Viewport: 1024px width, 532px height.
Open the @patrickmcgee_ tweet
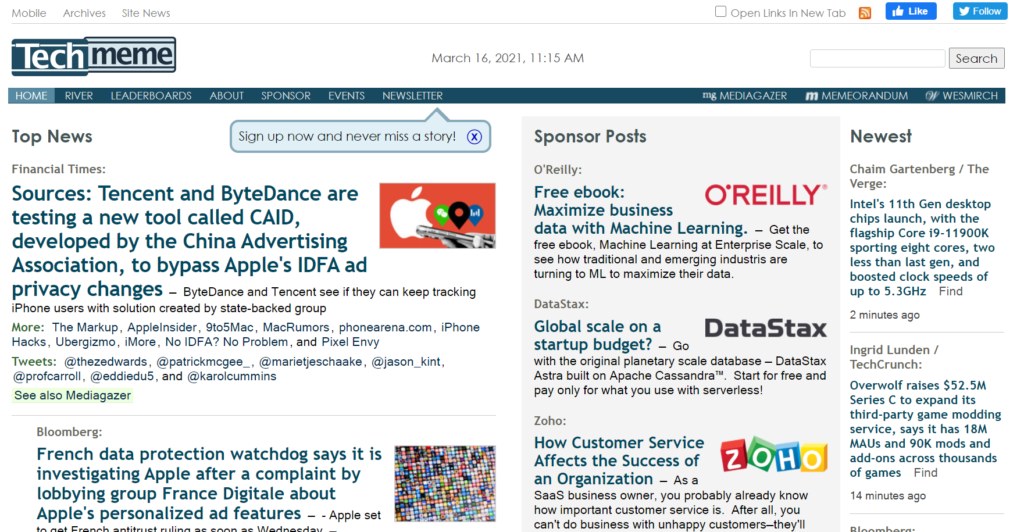[x=203, y=362]
